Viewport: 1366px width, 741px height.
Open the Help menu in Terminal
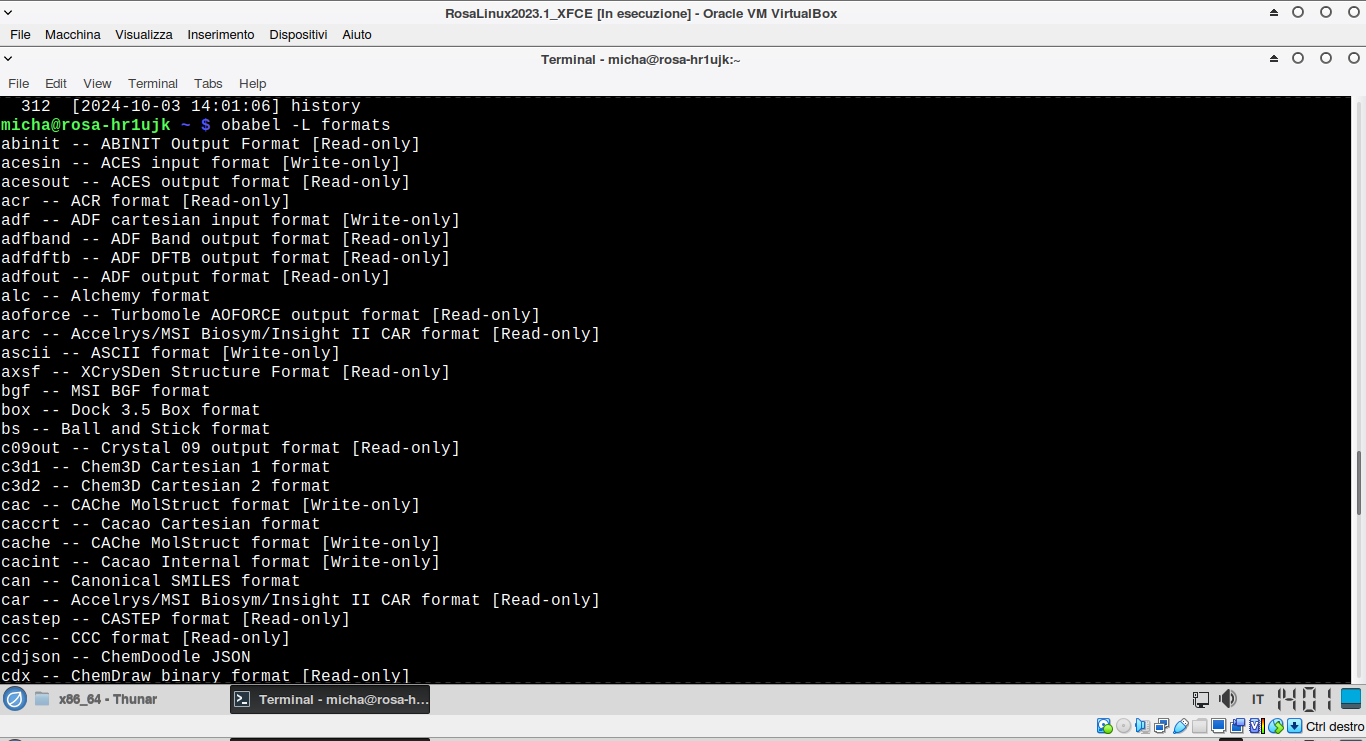pos(253,83)
